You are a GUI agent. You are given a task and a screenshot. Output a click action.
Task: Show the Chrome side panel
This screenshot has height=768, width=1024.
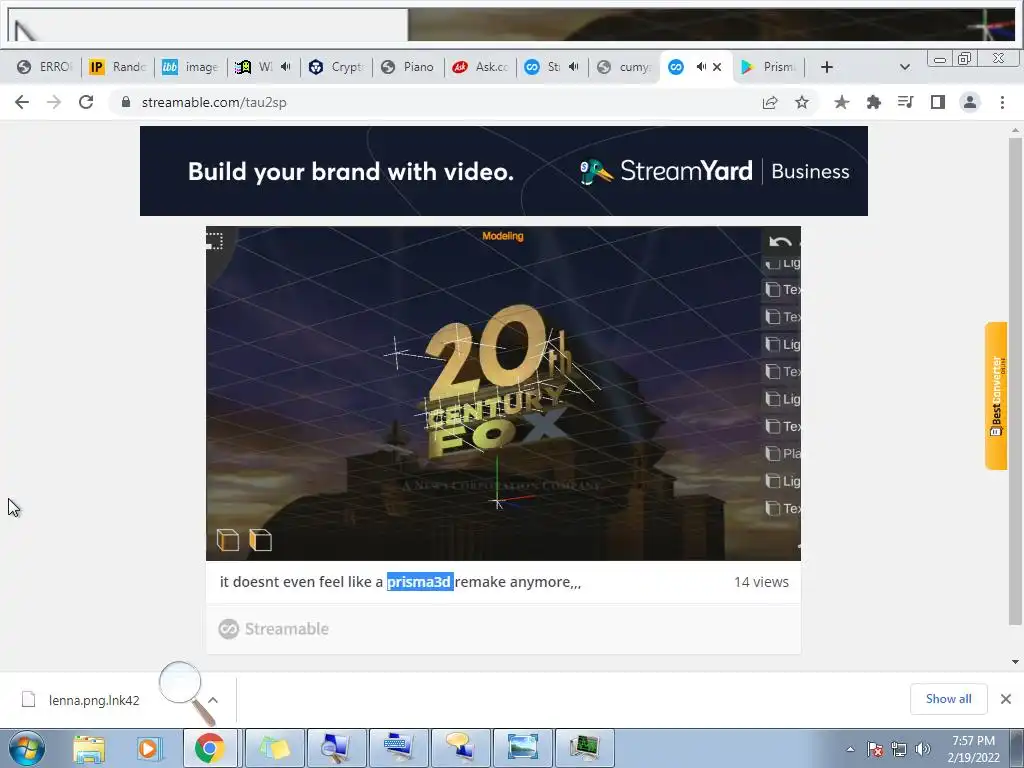click(938, 103)
